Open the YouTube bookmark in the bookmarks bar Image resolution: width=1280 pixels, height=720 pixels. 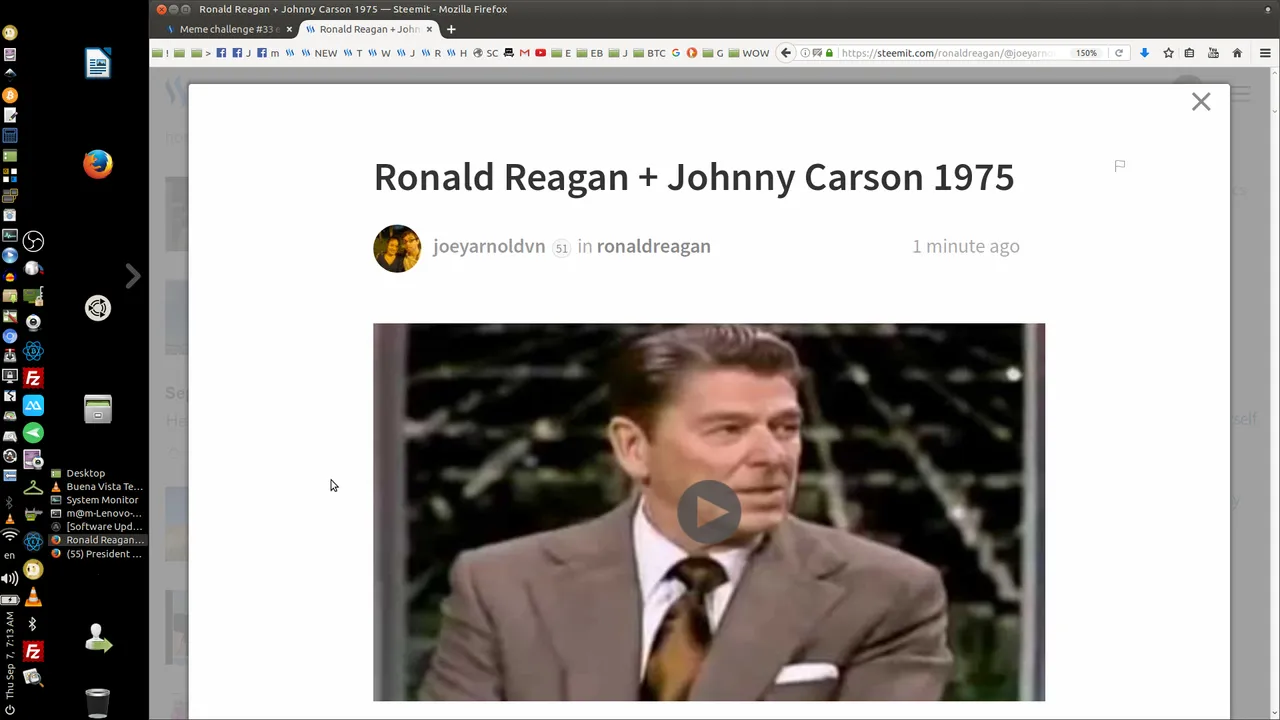coord(540,53)
